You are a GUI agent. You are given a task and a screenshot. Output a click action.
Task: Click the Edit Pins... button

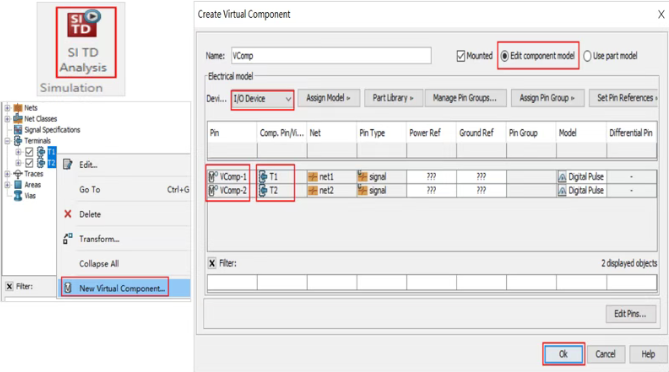pyautogui.click(x=631, y=314)
